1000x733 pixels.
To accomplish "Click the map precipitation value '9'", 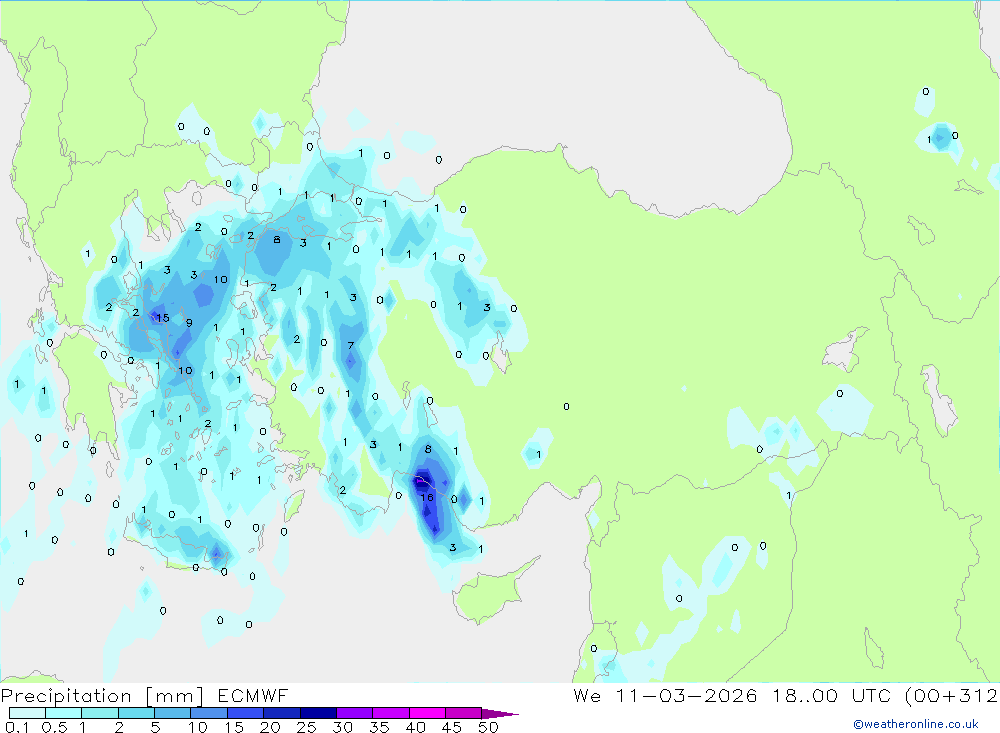I will 189,323.
